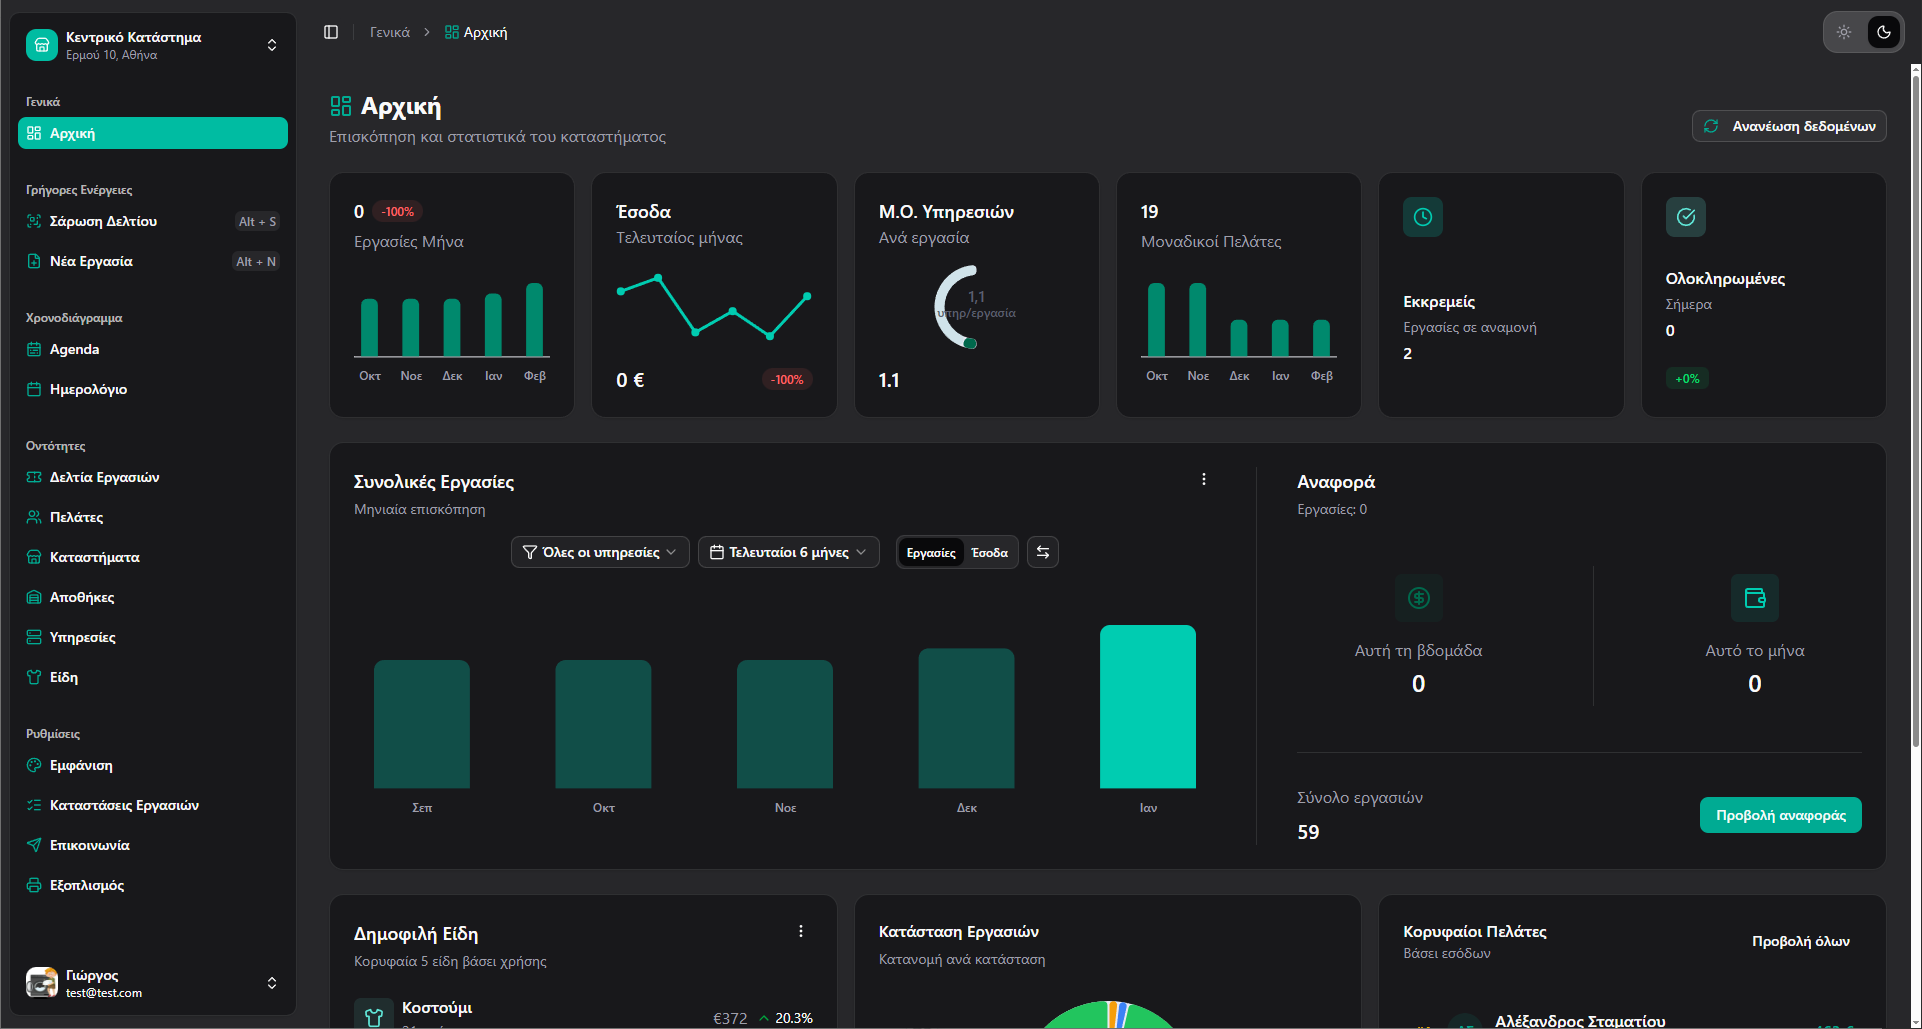The image size is (1922, 1029).
Task: Click the Ιαν bar in Συνολικές Εργασίες chart
Action: (1148, 707)
